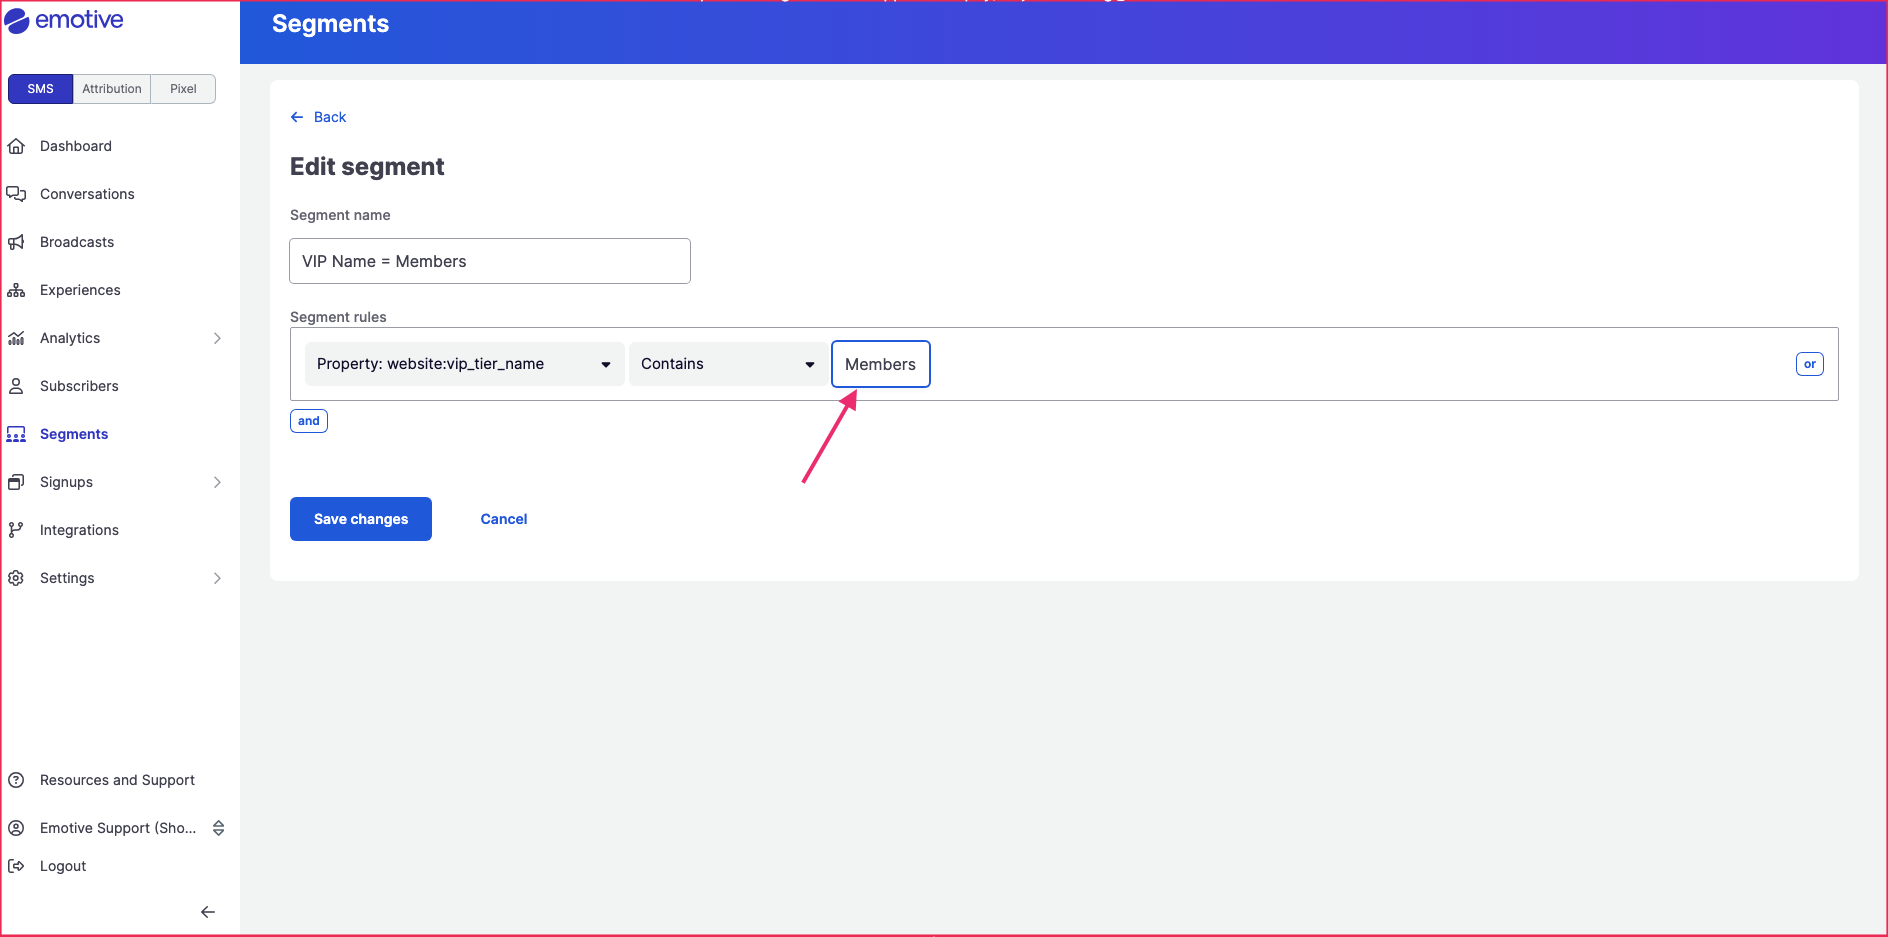Switch to SMS tab
The height and width of the screenshot is (937, 1888).
(40, 89)
